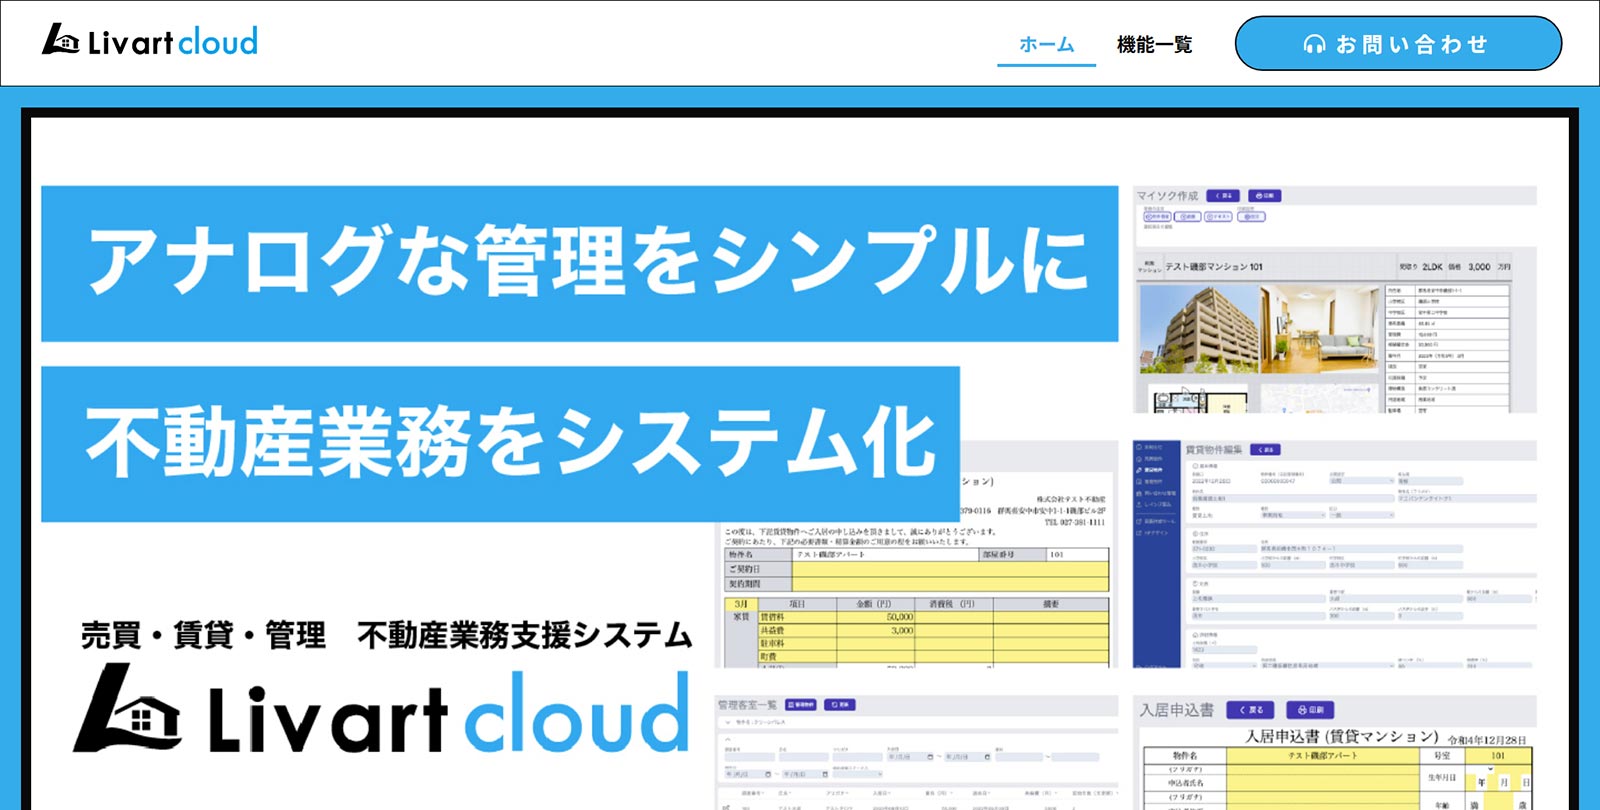Screen dimensions: 1600x810
Task: Click the マイソク作成 back button in the screenshot
Action: 1222,196
